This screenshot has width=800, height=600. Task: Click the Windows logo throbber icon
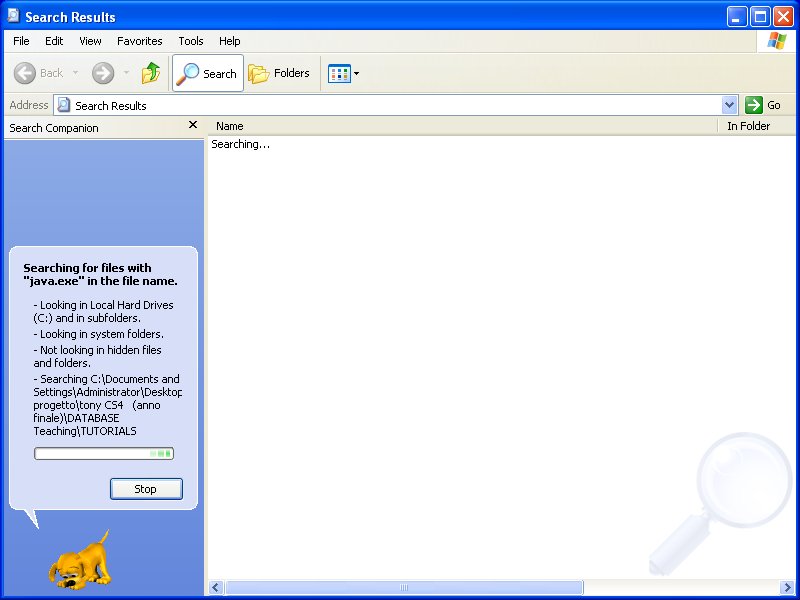[776, 41]
